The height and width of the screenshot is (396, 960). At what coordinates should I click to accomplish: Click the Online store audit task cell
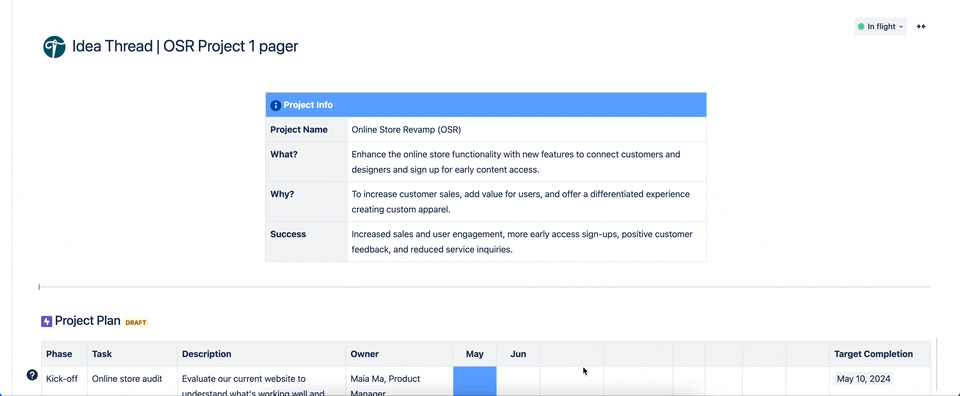[127, 379]
